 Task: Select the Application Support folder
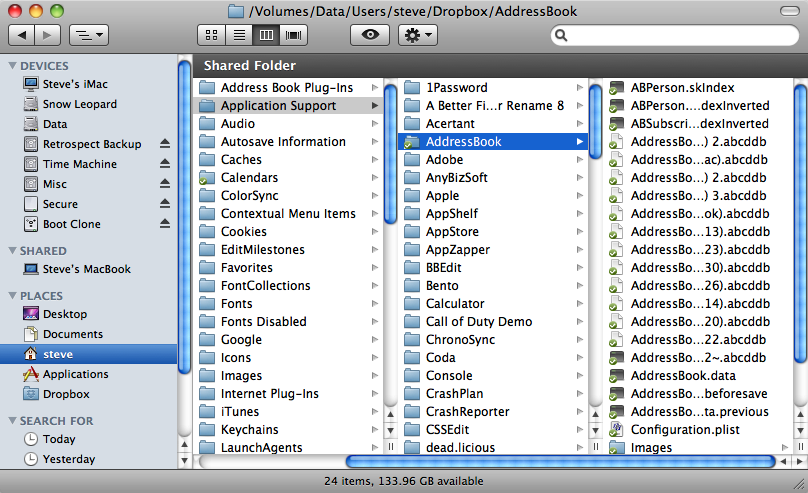(289, 106)
